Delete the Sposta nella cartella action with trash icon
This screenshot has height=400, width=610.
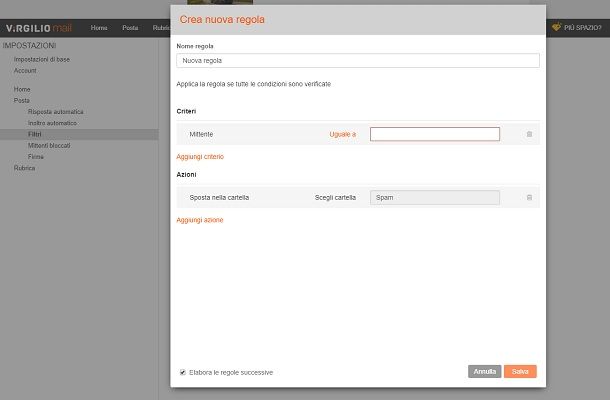point(529,197)
